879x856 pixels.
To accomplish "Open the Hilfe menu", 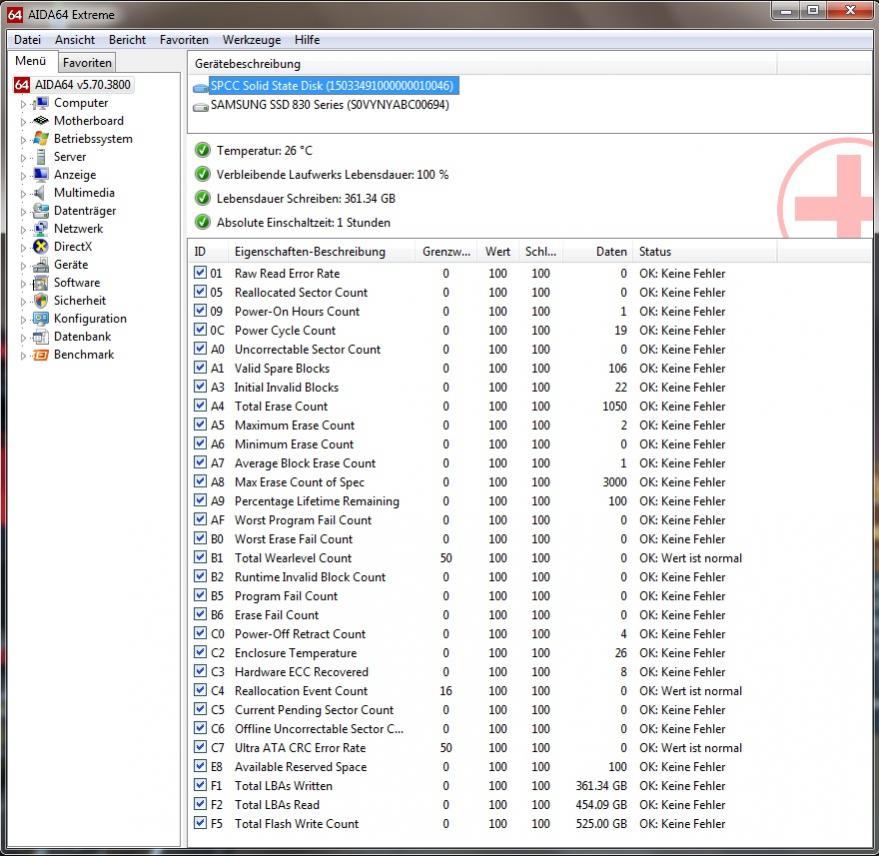I will pos(307,40).
